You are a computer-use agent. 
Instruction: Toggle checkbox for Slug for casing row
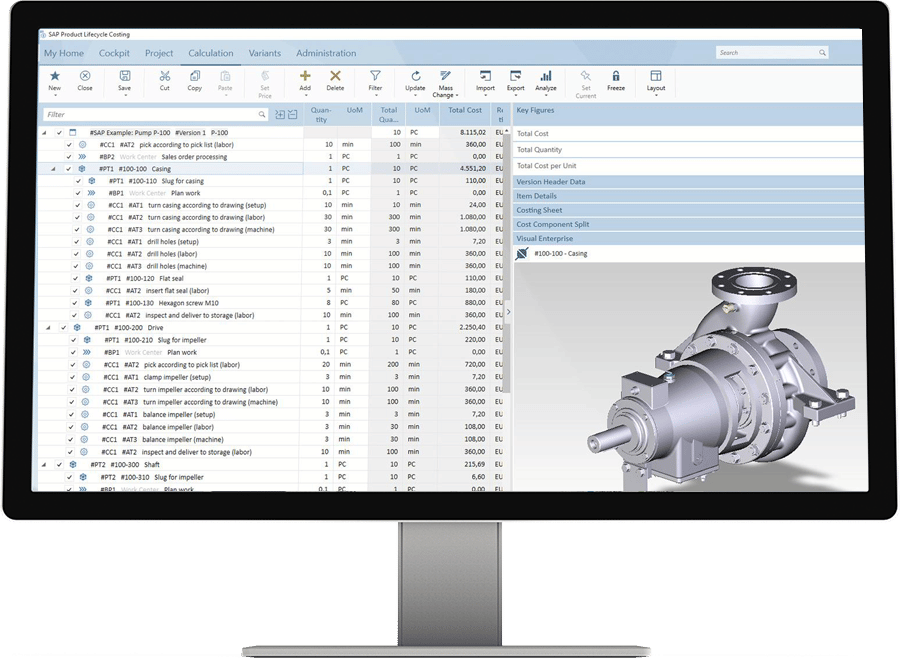tap(78, 181)
